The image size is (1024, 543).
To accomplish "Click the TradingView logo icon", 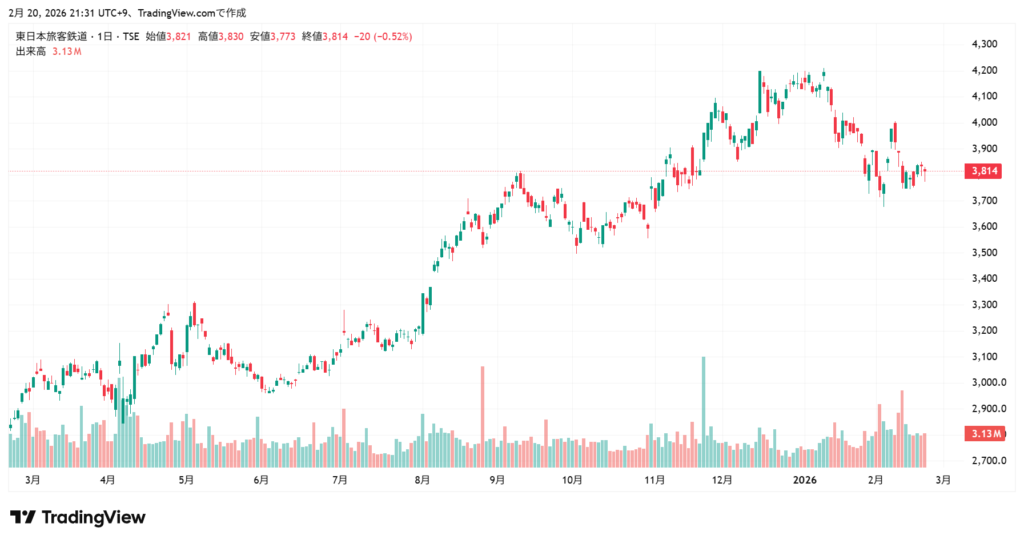I will (x=23, y=517).
